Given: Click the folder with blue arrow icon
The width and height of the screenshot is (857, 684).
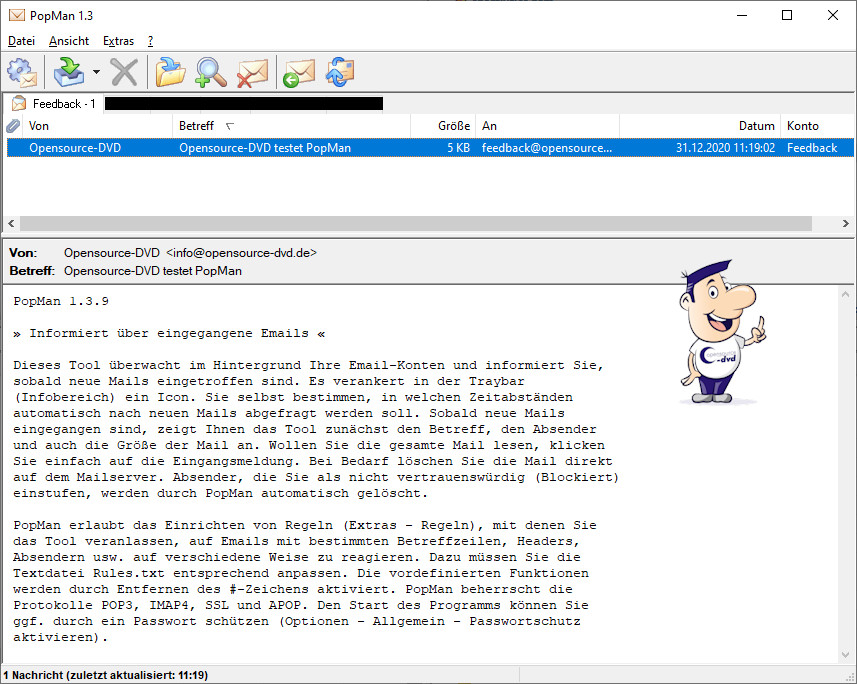Looking at the screenshot, I should tap(171, 72).
